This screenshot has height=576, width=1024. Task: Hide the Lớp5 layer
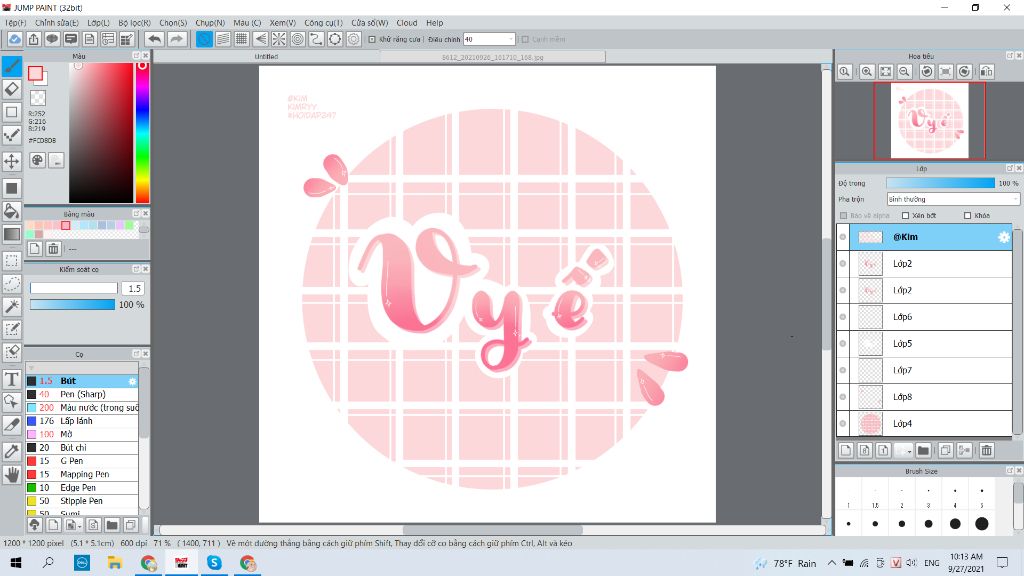click(x=842, y=344)
